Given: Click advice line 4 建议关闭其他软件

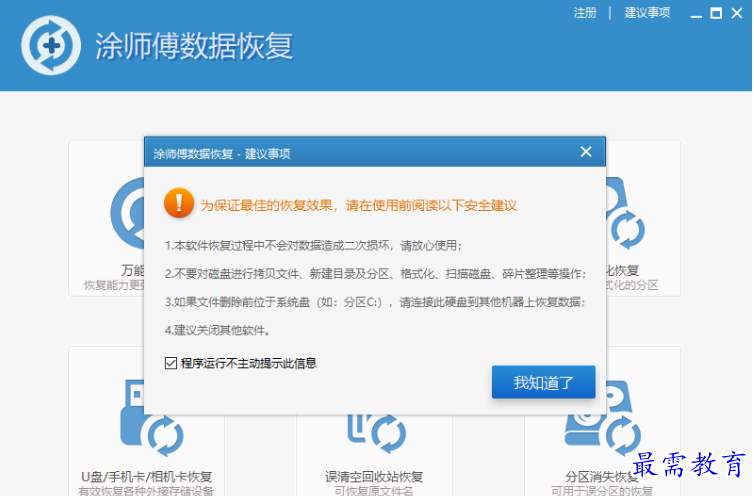Looking at the screenshot, I should (218, 330).
